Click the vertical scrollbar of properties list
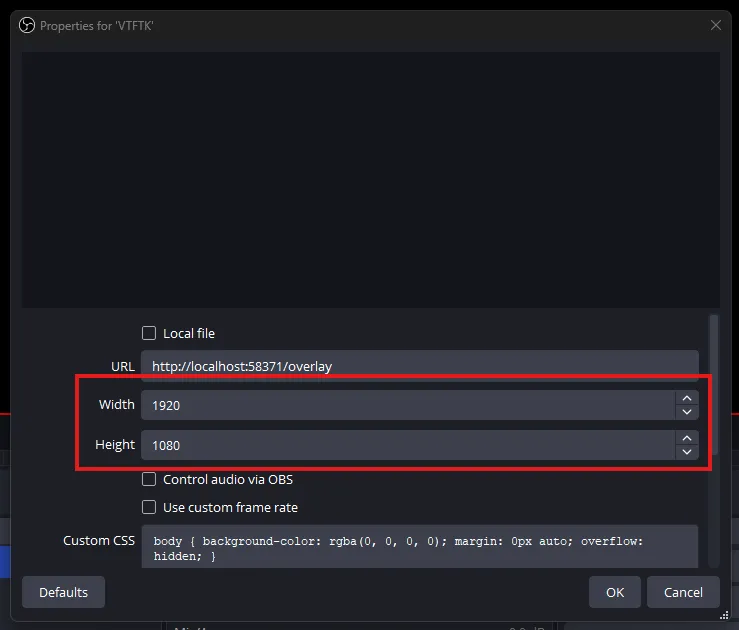739x630 pixels. coord(713,400)
